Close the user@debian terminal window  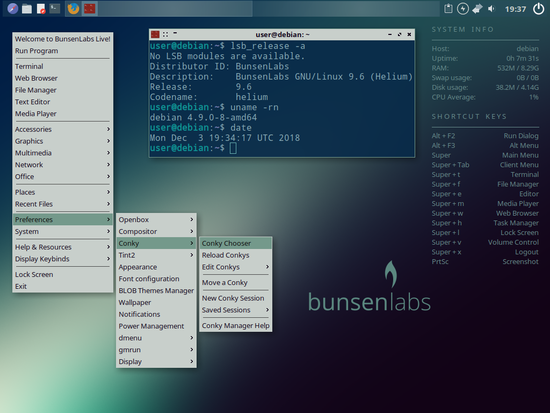(x=409, y=34)
